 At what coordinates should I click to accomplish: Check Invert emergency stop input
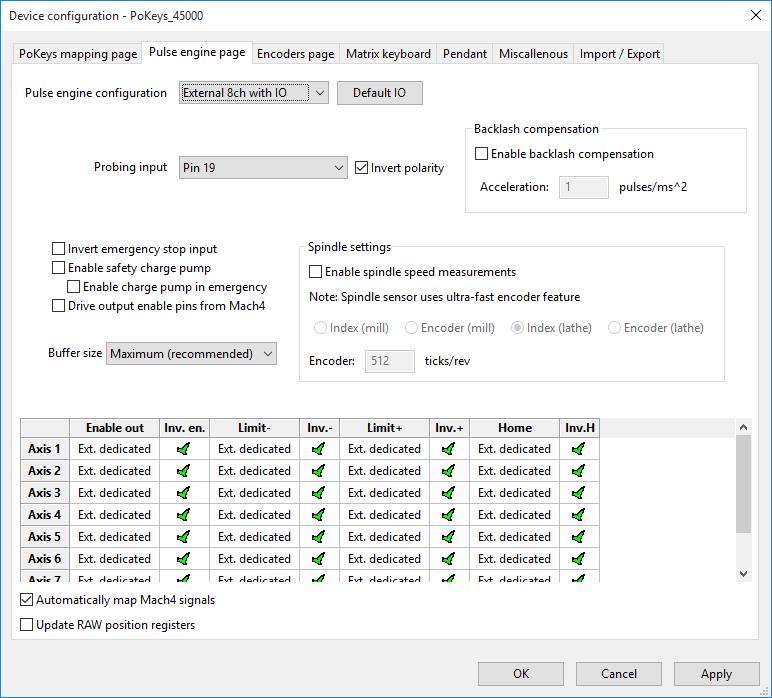pyautogui.click(x=58, y=249)
